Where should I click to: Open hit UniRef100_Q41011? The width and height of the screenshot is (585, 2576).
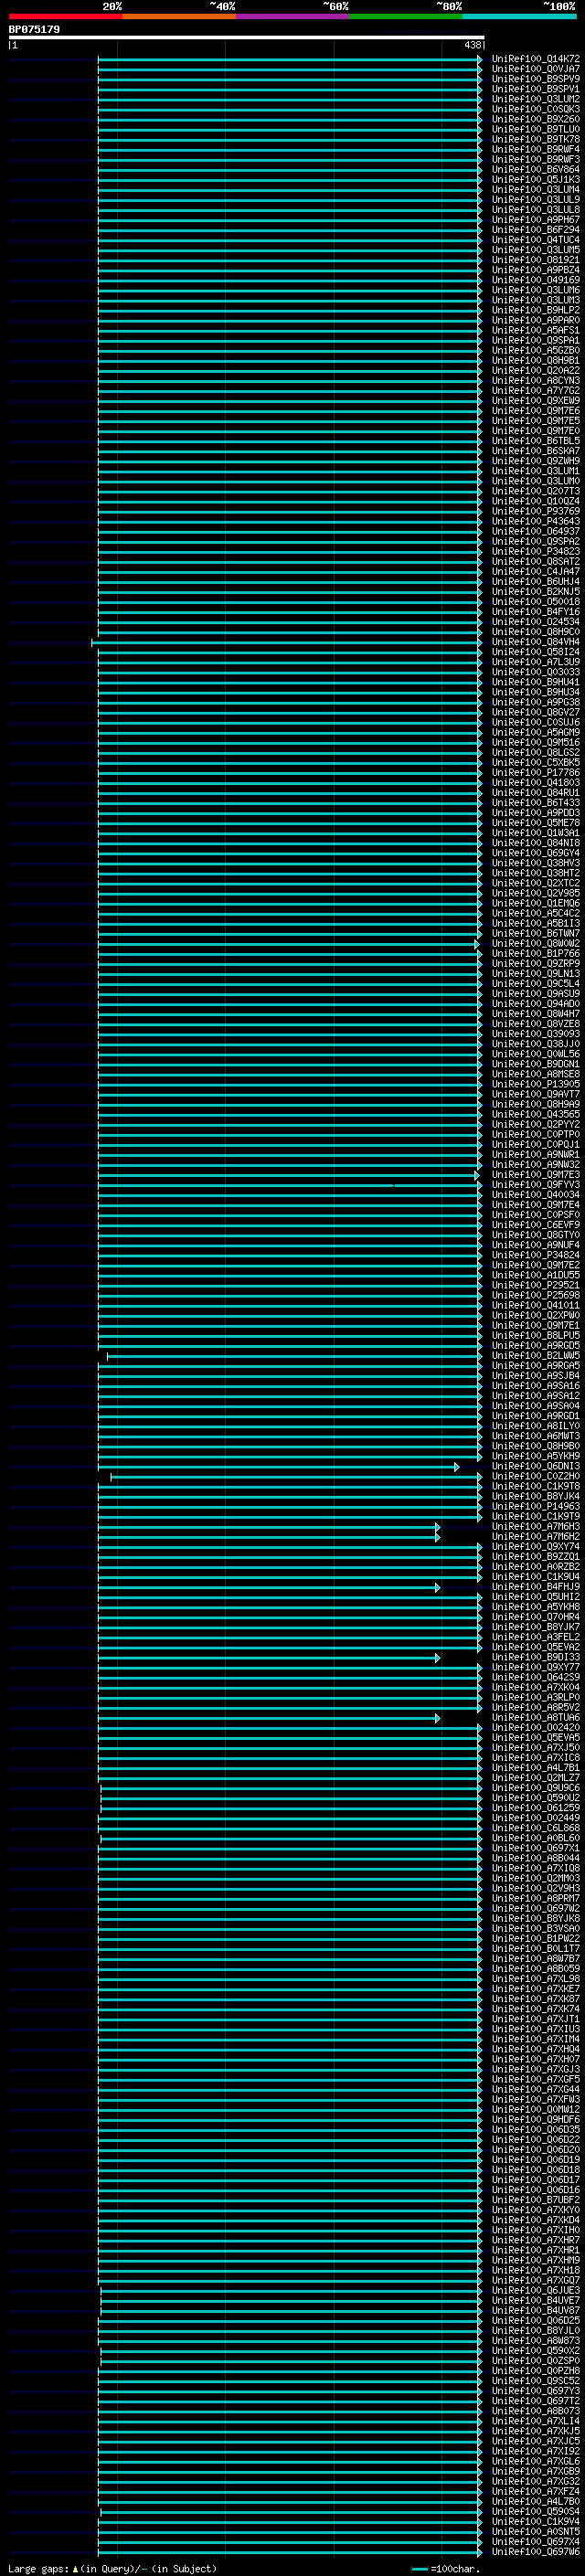[536, 1306]
